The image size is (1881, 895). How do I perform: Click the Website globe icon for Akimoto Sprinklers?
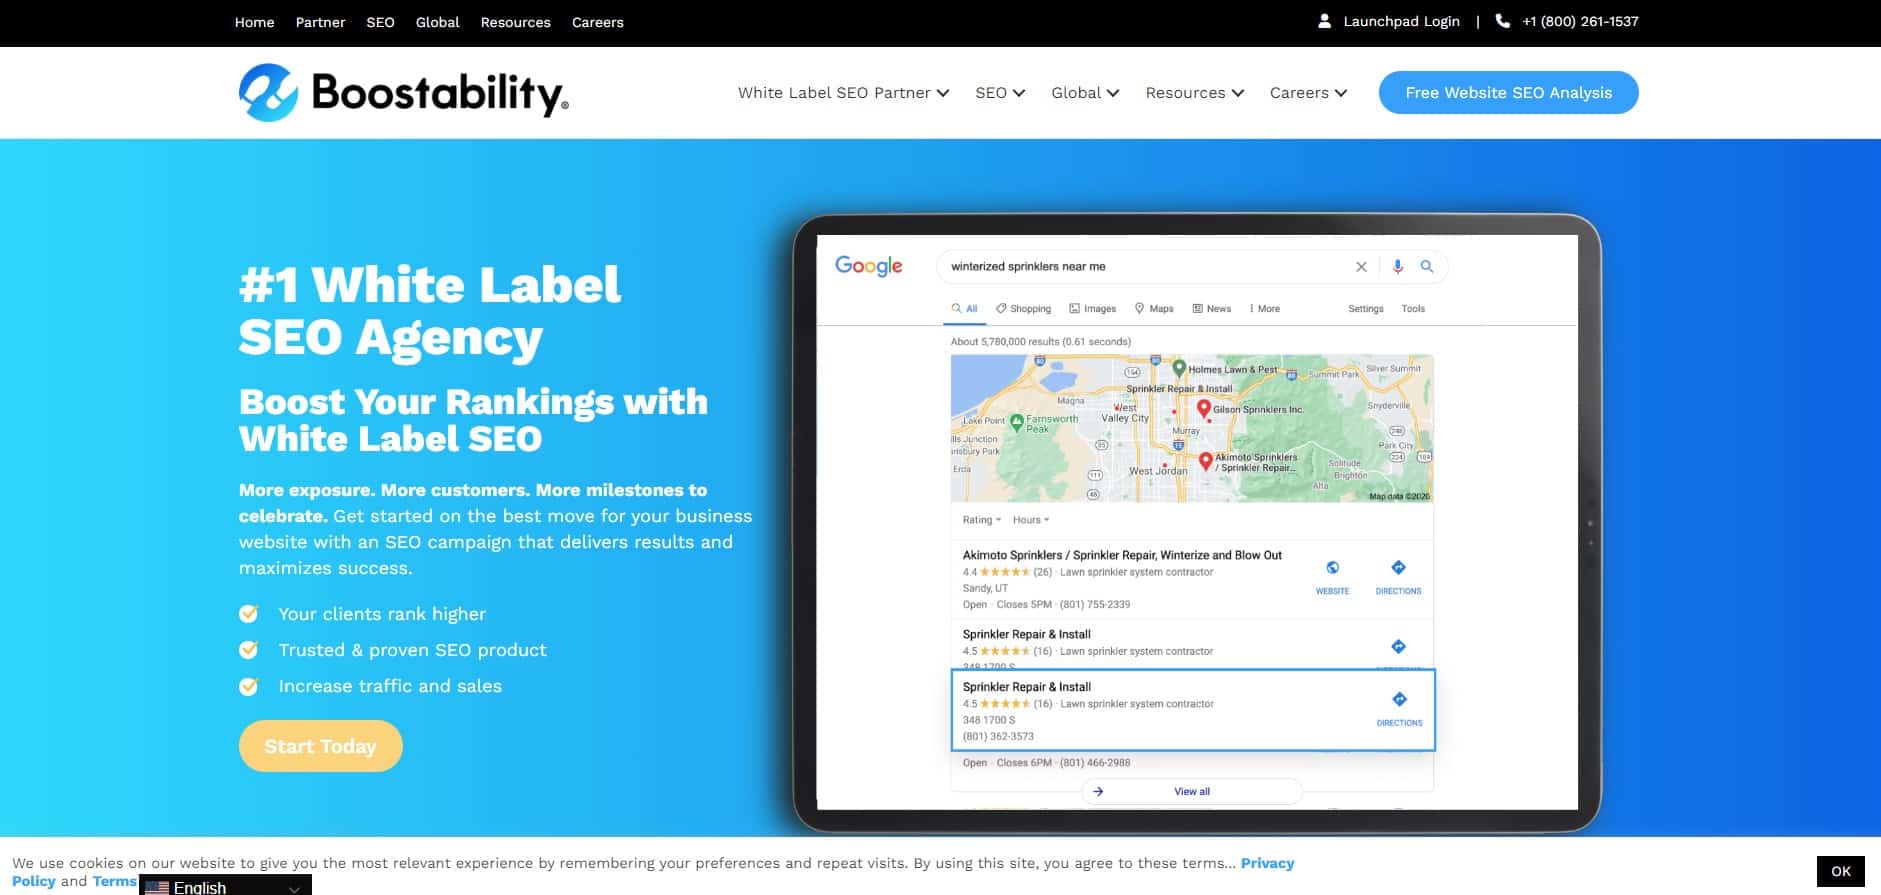[1332, 568]
